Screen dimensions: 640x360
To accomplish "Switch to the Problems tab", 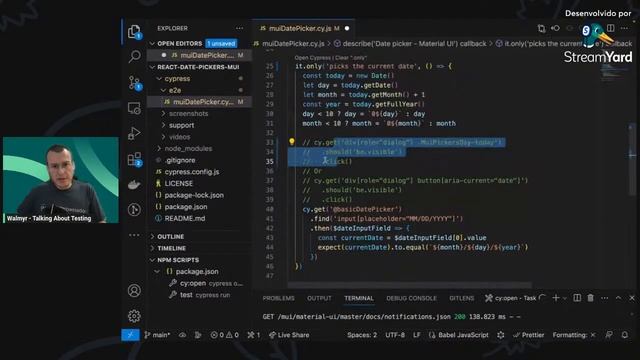I will tap(278, 298).
